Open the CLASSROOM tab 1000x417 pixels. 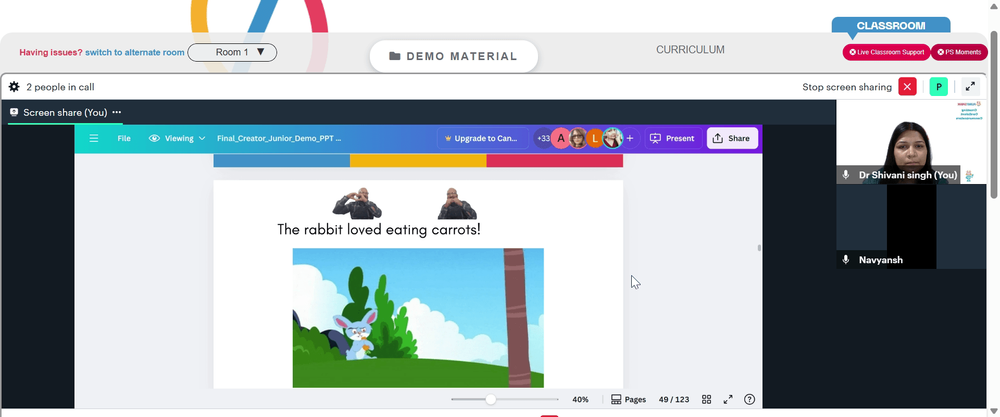pos(891,26)
